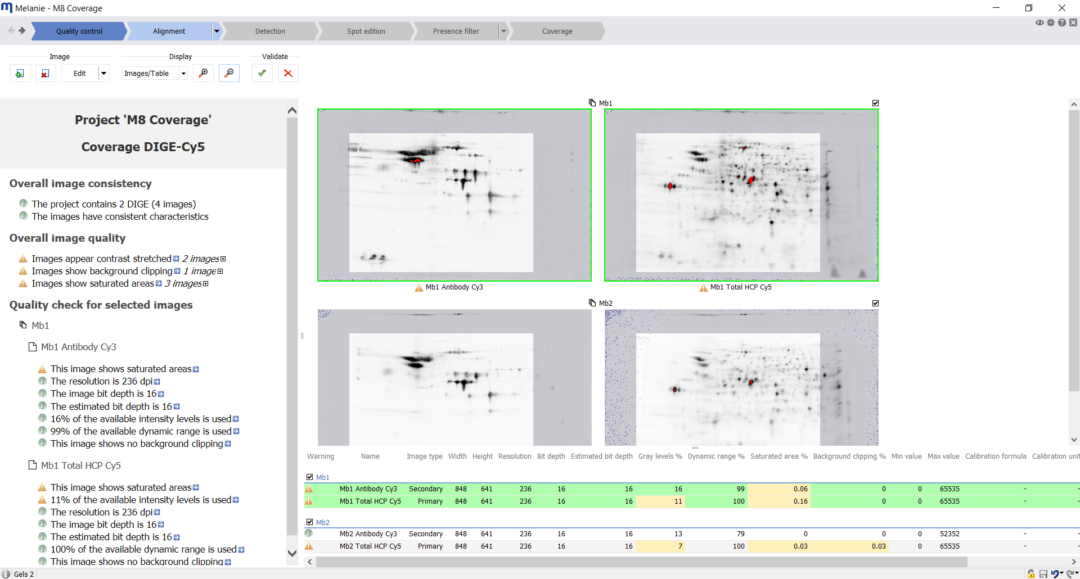Expand the Alignment step dropdown arrow
Screen dimensions: 1080x579
point(217,31)
